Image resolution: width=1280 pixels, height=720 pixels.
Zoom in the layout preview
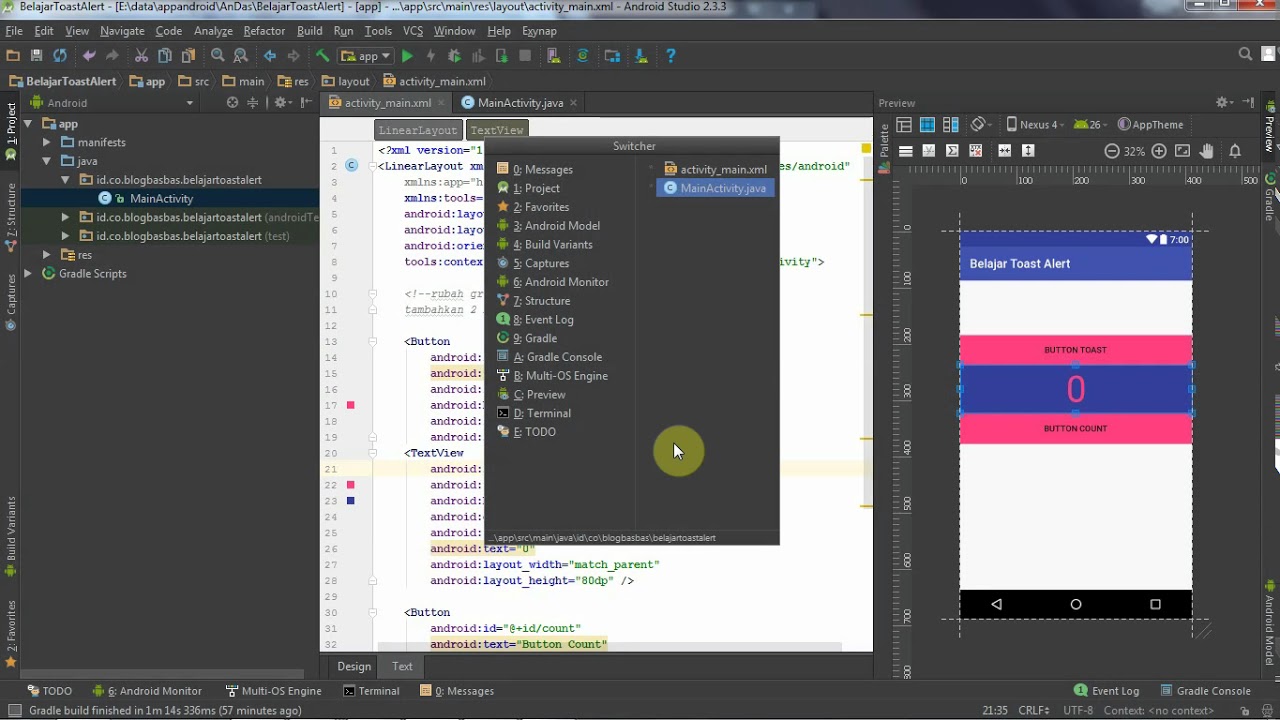point(1158,151)
